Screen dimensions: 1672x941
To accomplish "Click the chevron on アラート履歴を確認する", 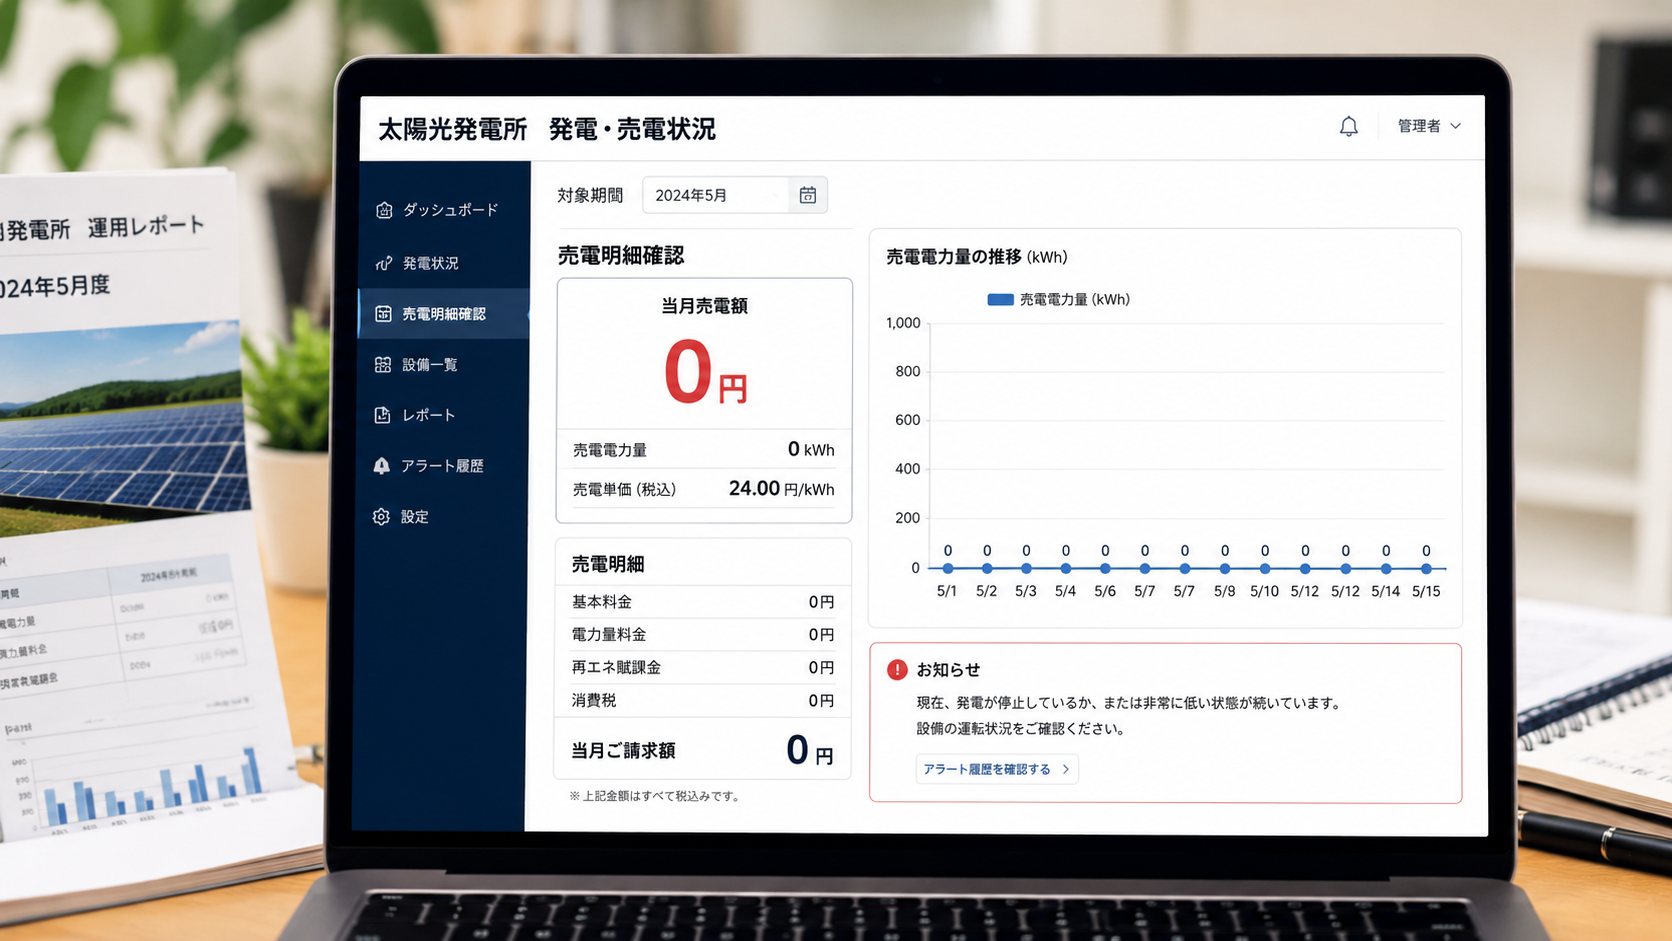I will click(x=1066, y=769).
